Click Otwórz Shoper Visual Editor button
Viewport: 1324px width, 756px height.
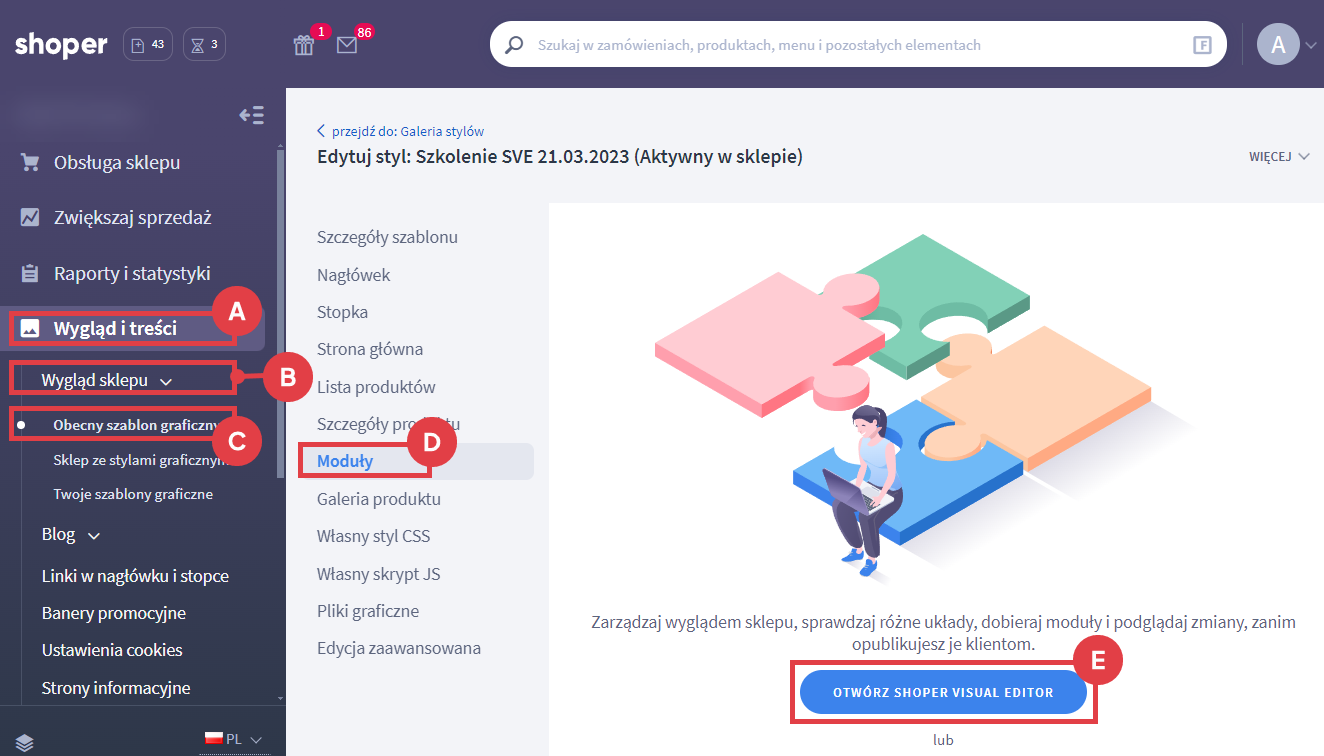tap(943, 692)
